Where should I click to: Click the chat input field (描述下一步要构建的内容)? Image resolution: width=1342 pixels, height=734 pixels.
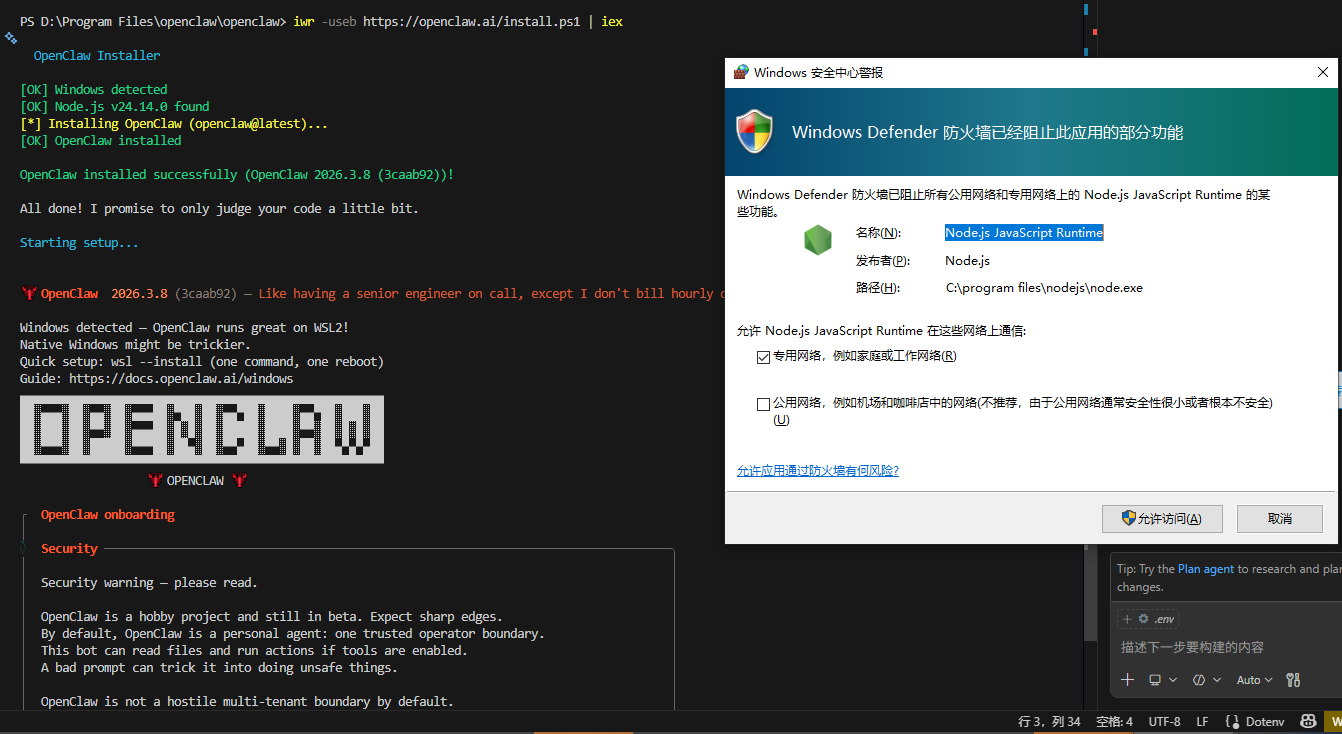coord(1226,648)
